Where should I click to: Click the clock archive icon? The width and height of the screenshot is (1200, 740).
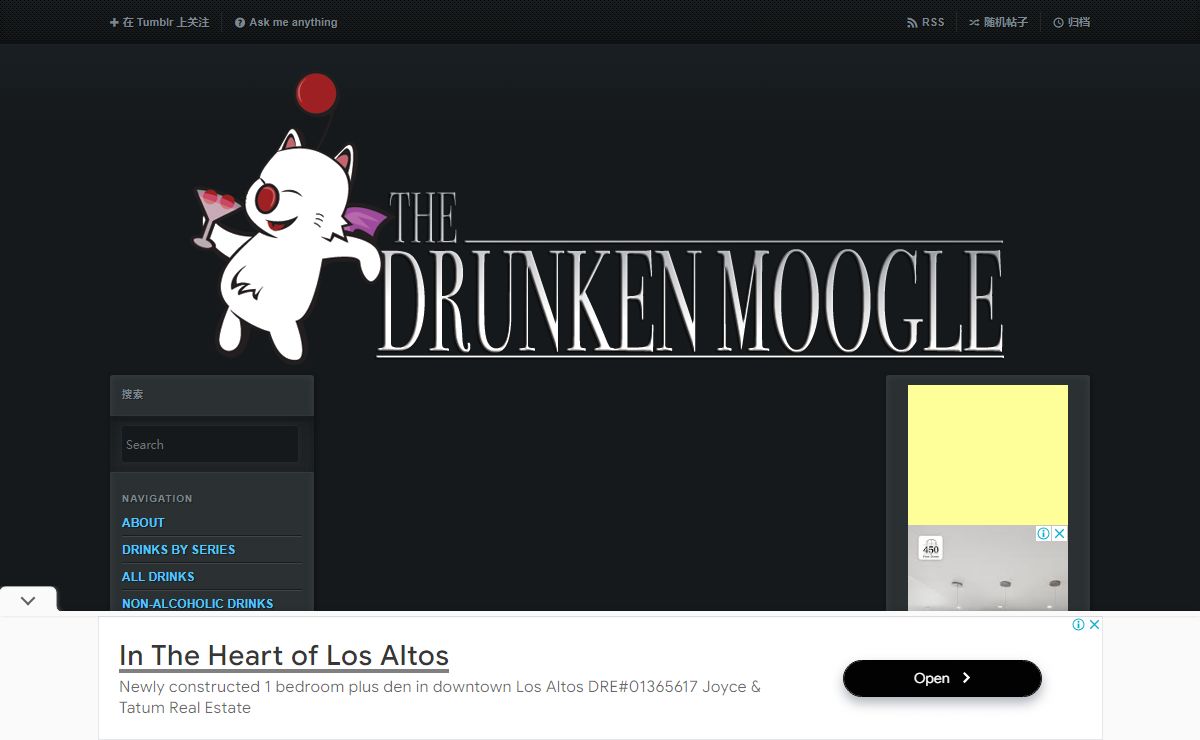coord(1058,22)
